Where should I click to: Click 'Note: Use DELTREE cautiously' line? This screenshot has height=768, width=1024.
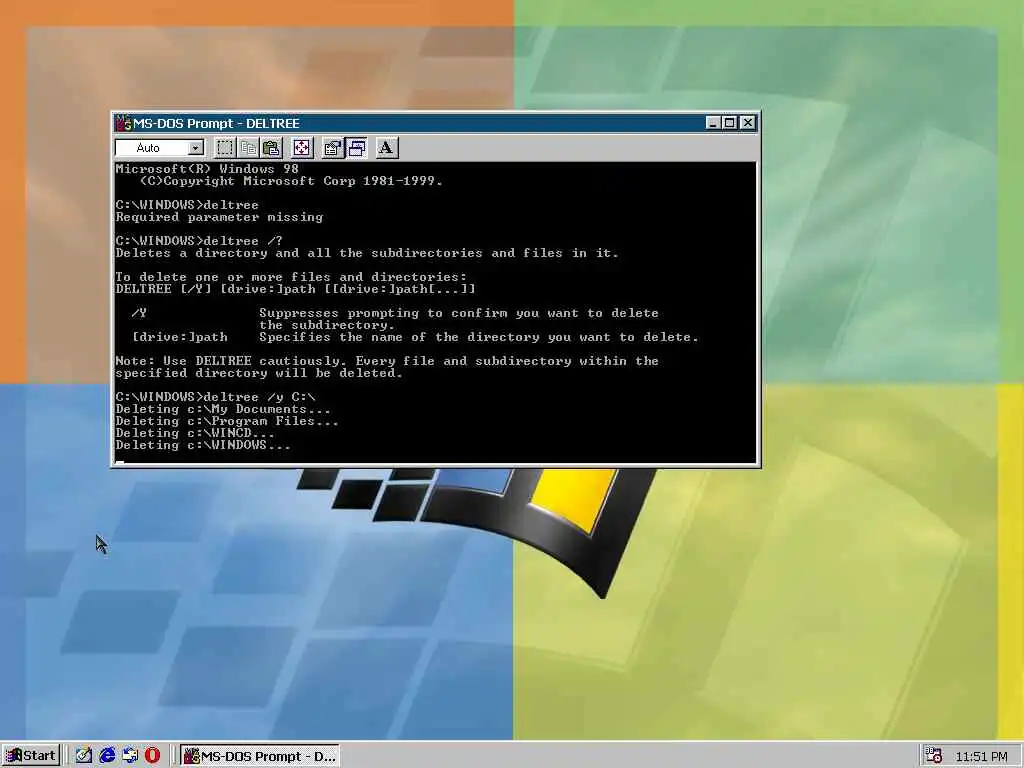click(387, 361)
